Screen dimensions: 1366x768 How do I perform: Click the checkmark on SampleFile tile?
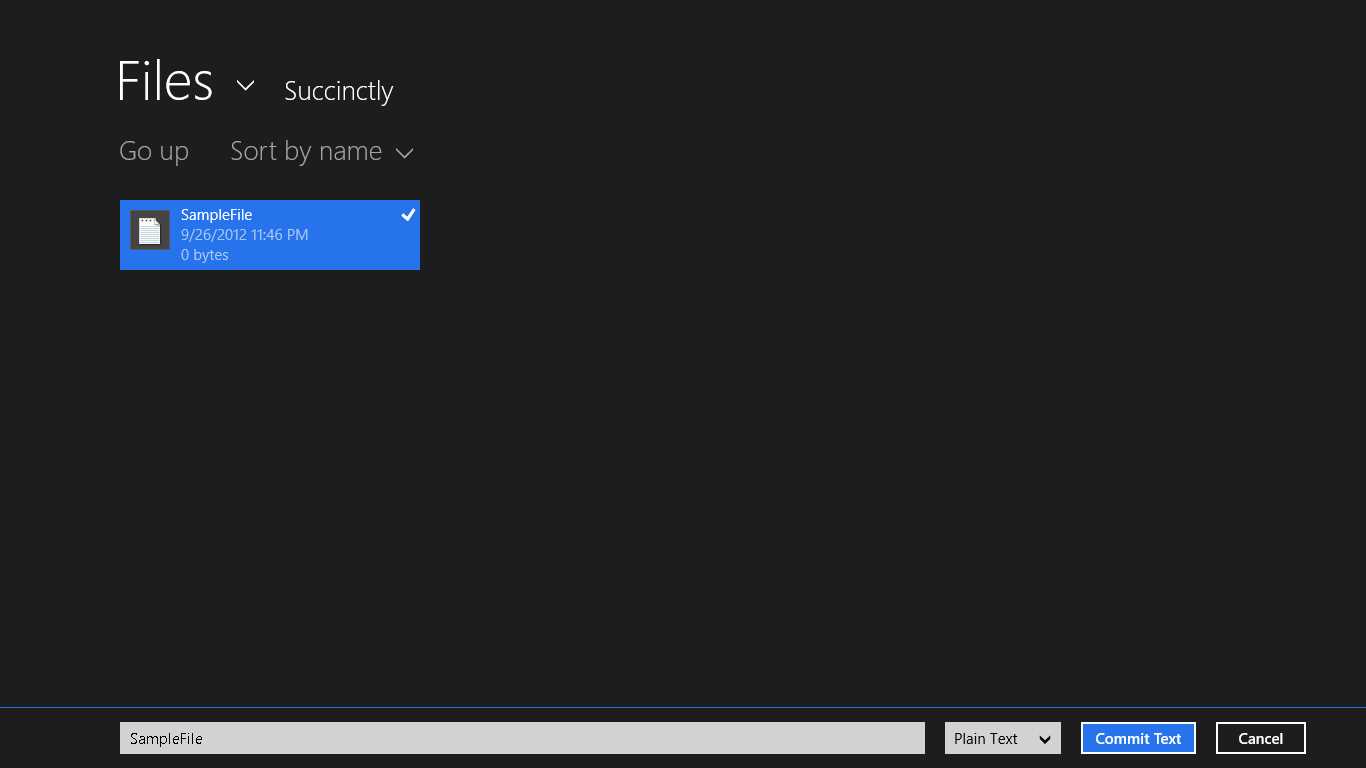tap(408, 214)
